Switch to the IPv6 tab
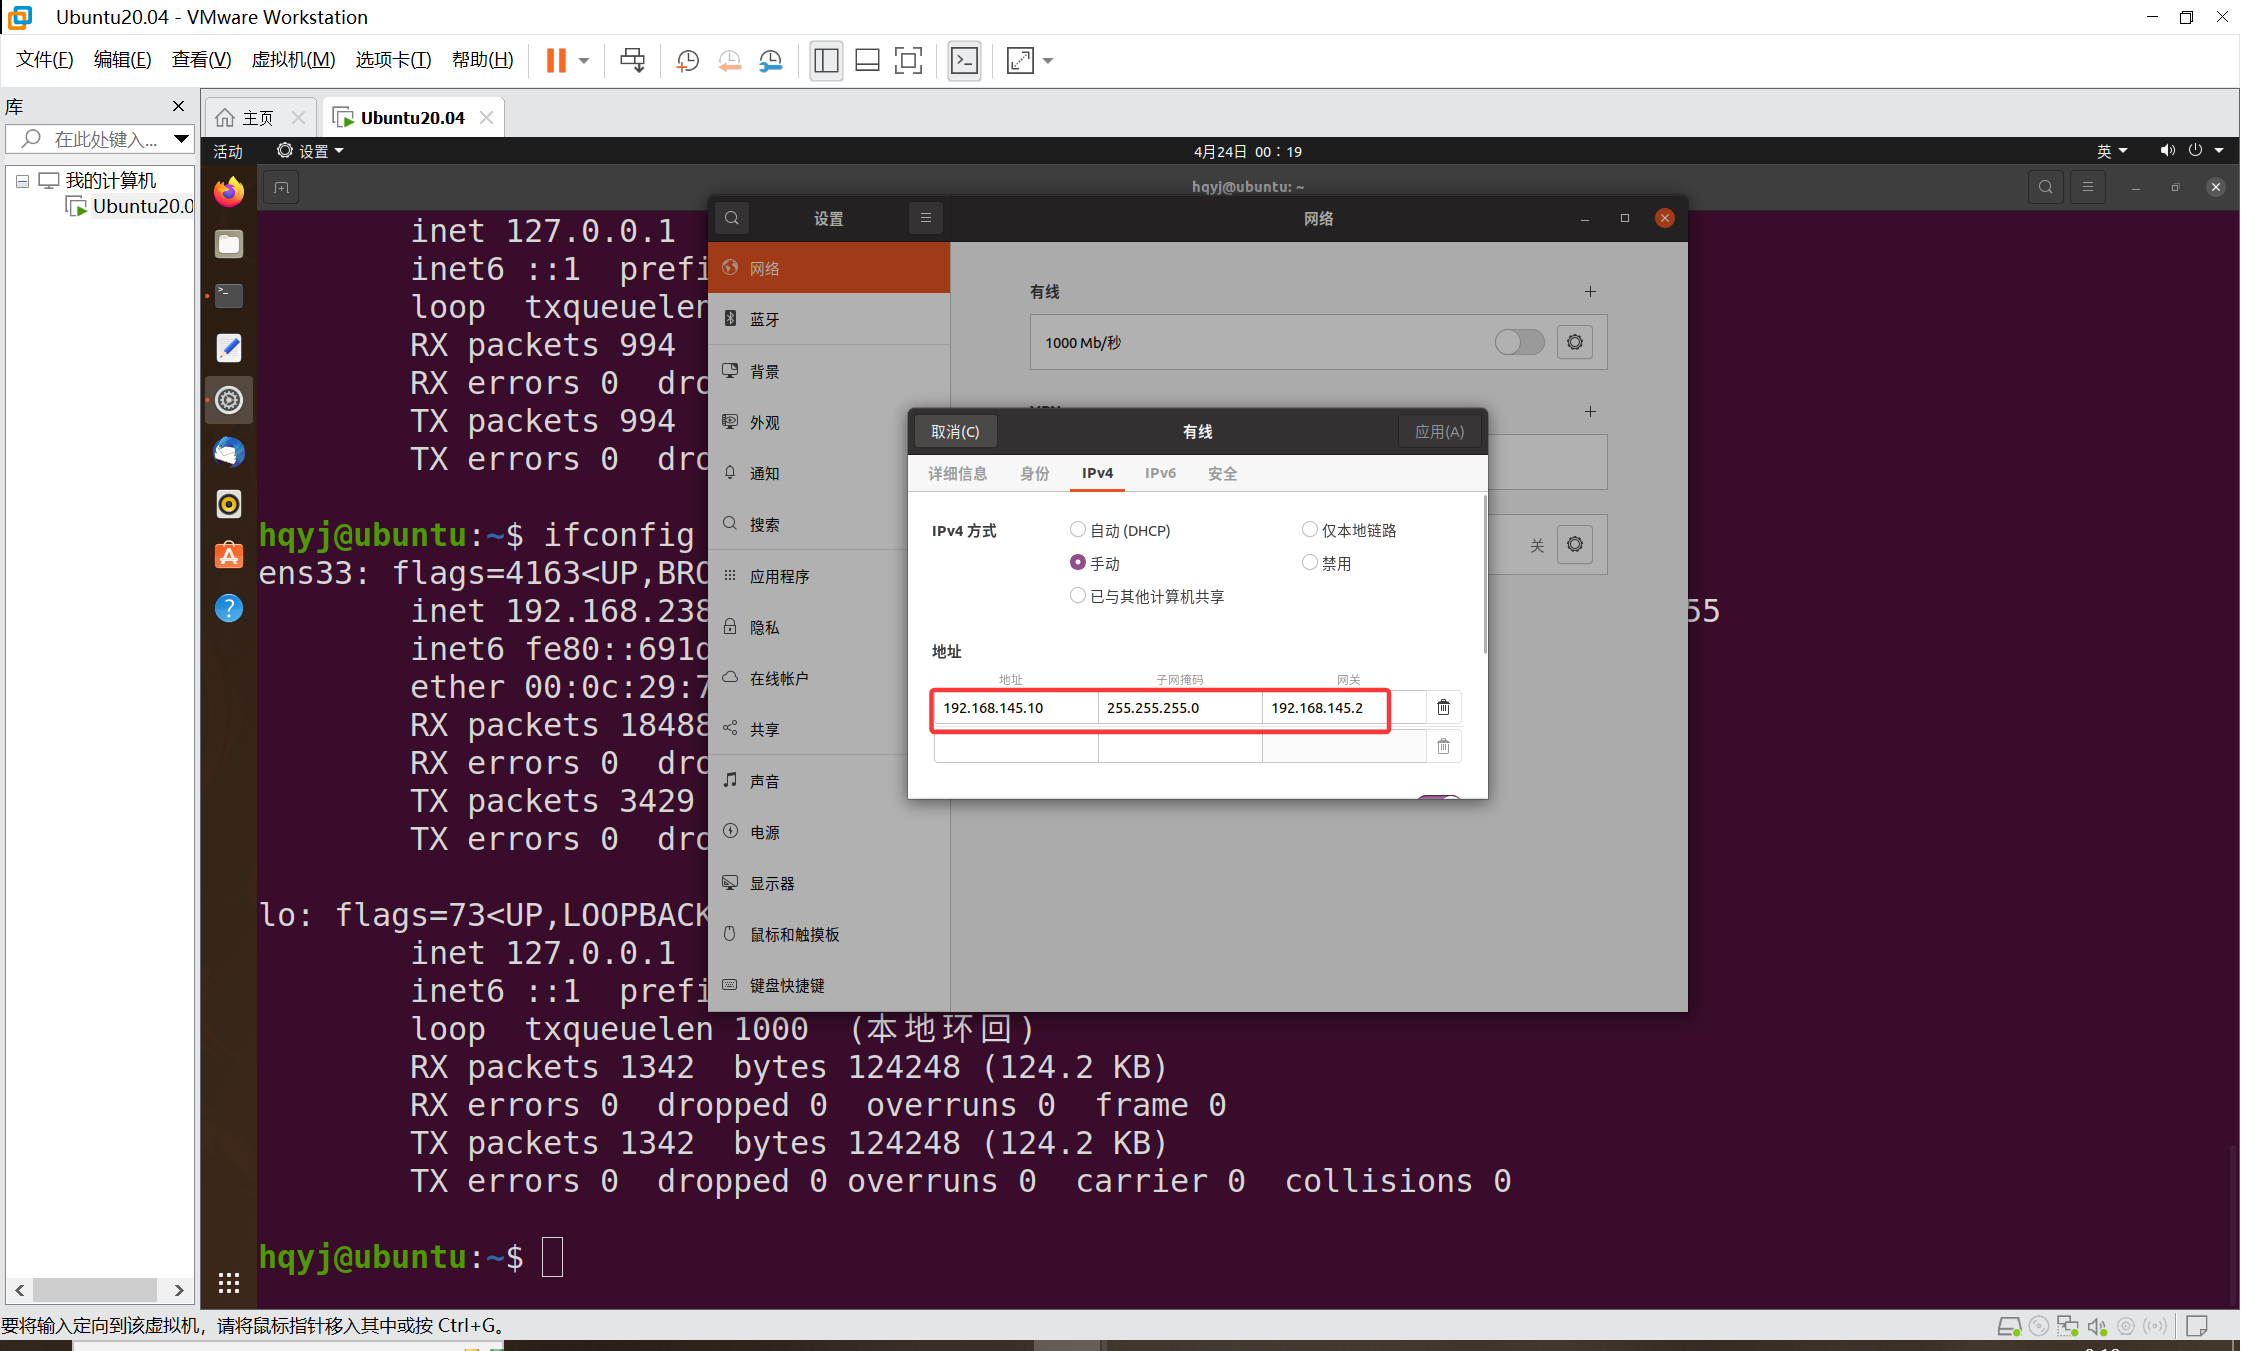2241x1351 pixels. (x=1160, y=473)
